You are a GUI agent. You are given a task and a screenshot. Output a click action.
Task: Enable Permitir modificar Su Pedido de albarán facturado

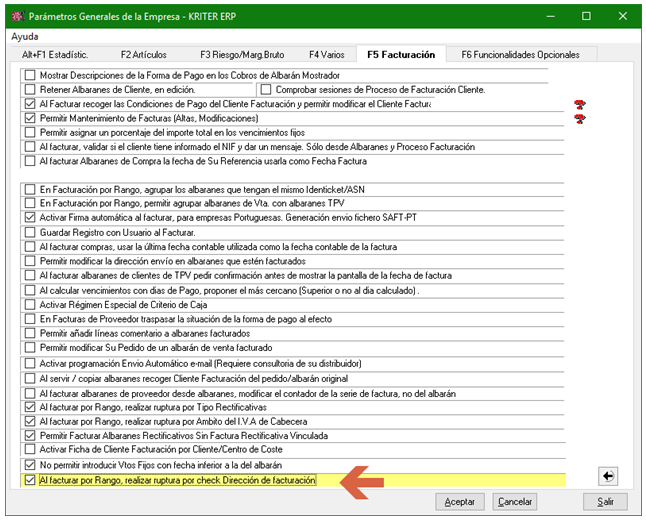click(x=30, y=347)
